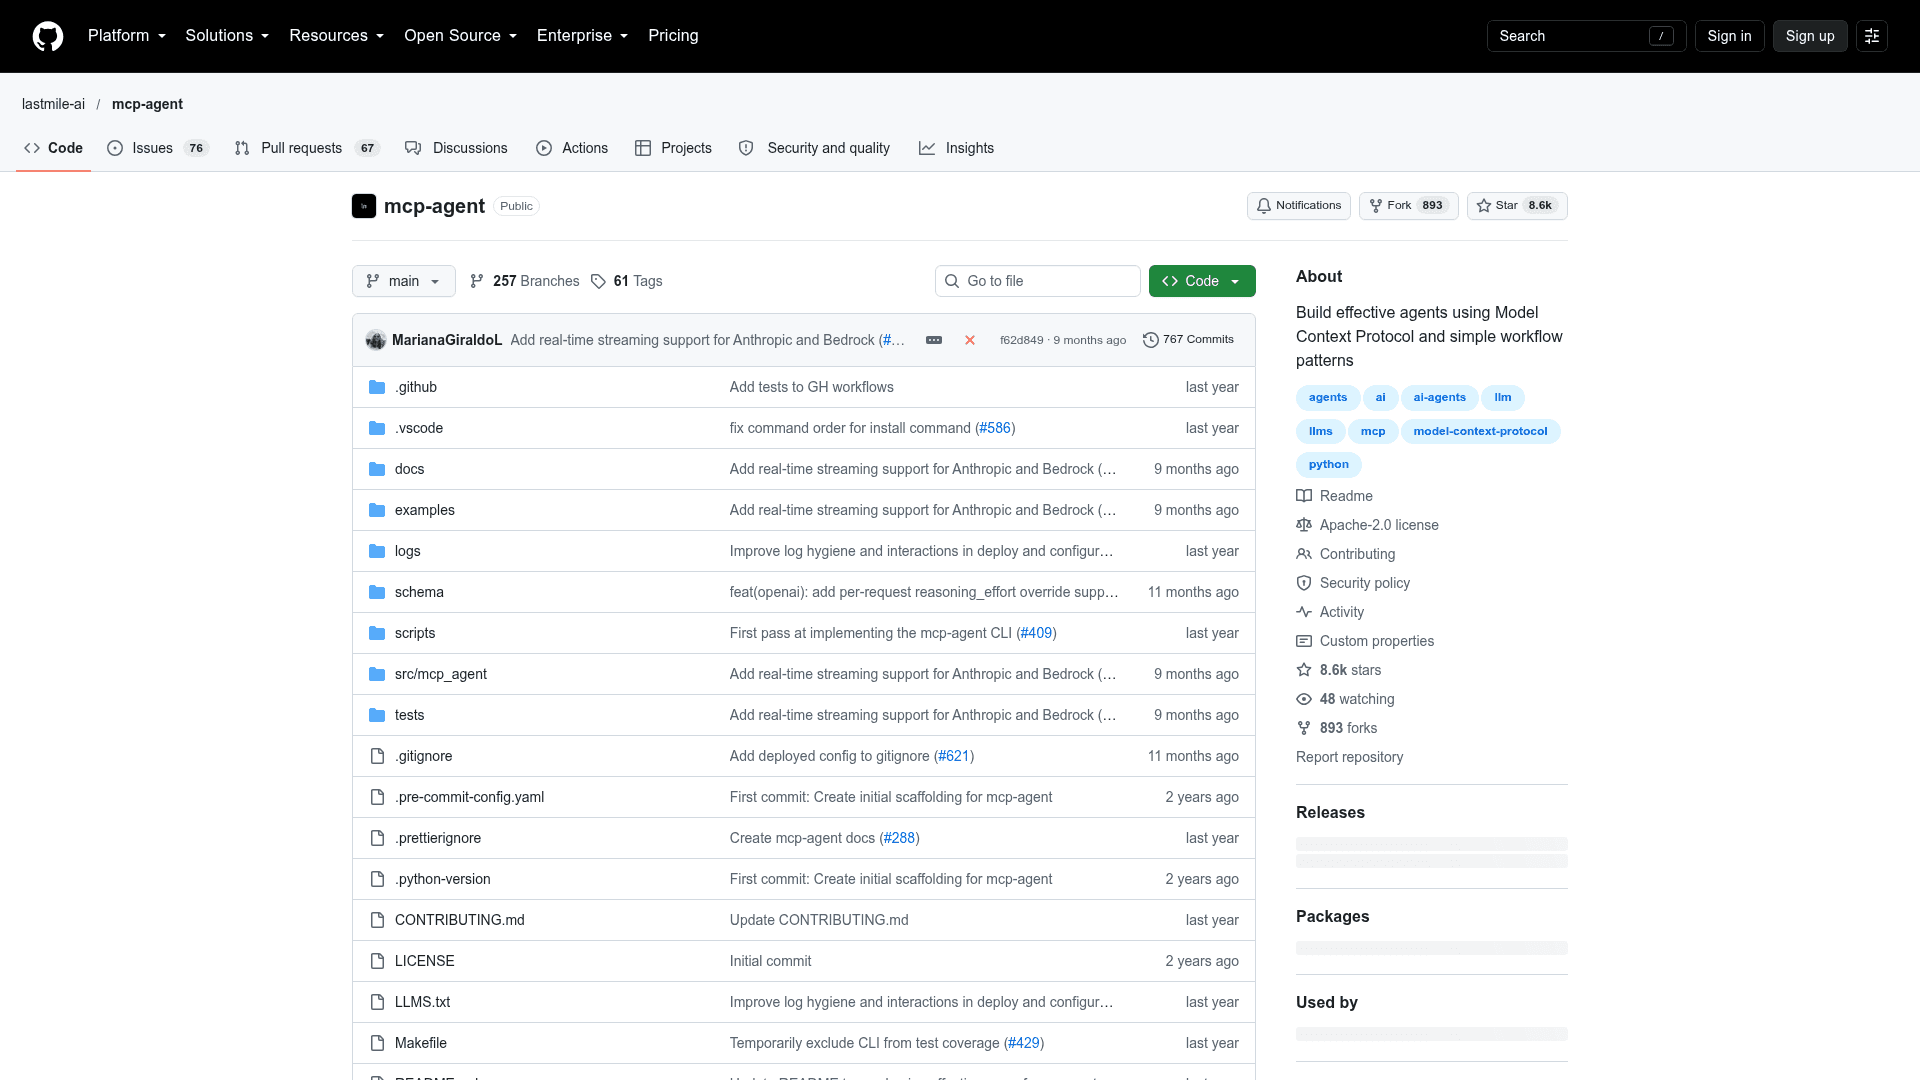Viewport: 1920px width, 1080px height.
Task: Open the Readme book icon link
Action: [1304, 496]
